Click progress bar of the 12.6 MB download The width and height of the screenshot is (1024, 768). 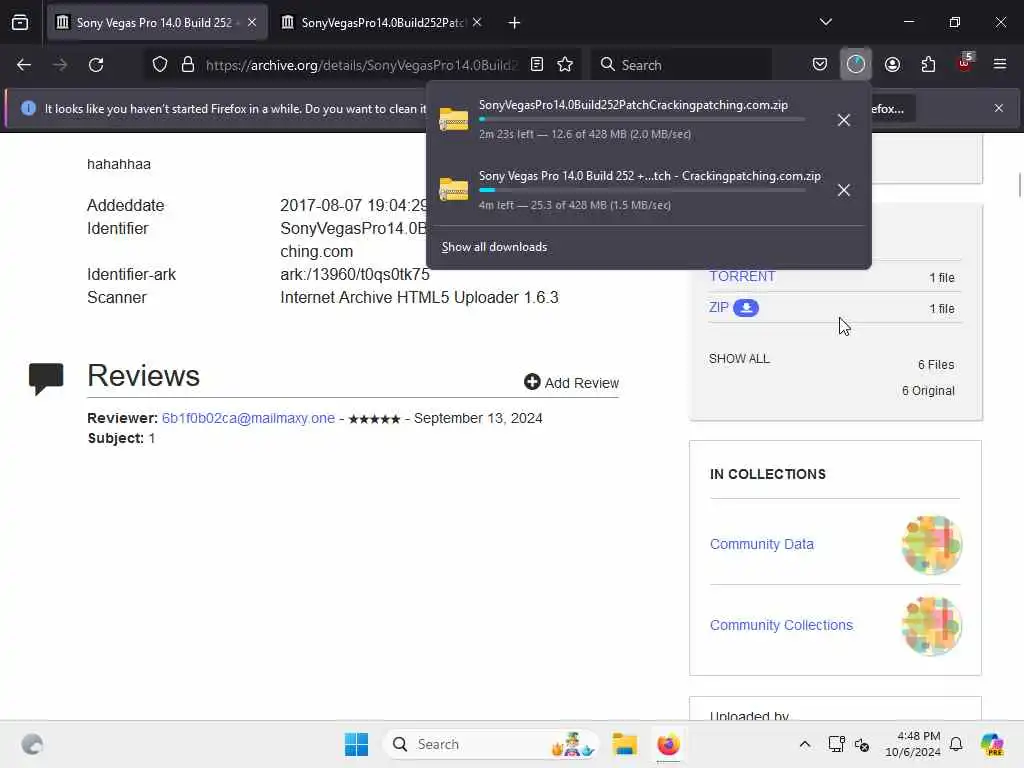point(642,120)
